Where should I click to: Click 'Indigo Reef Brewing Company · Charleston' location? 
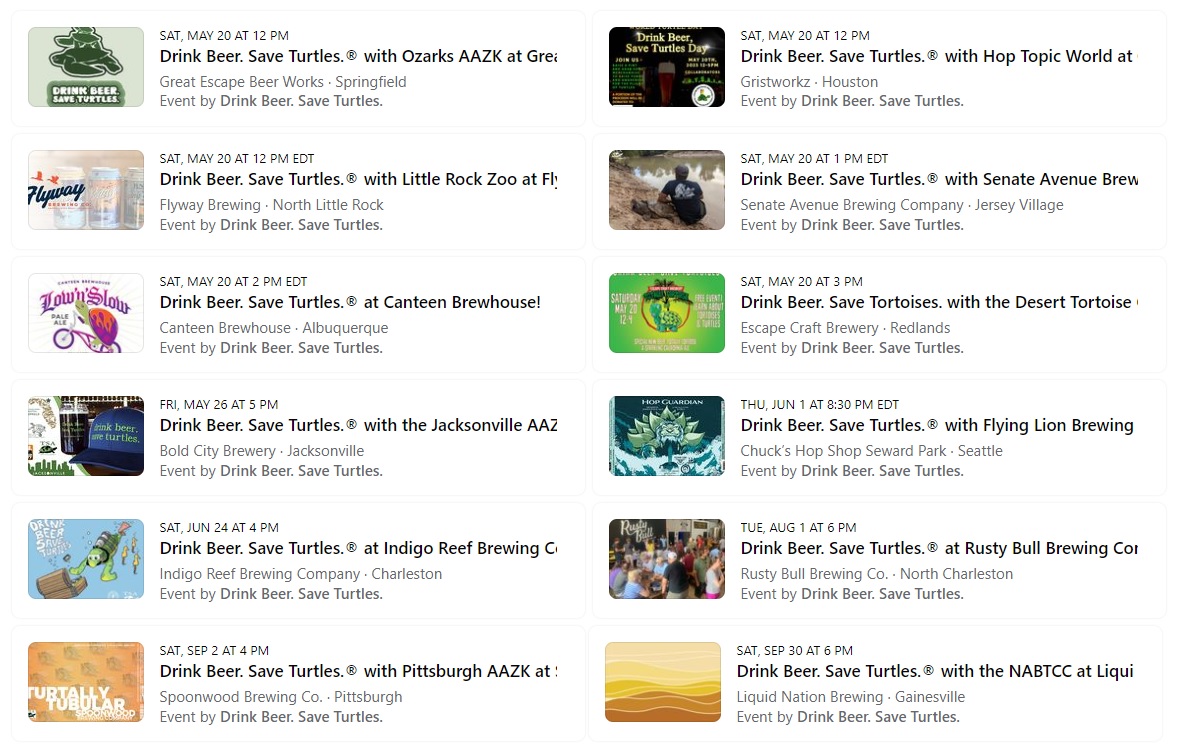pyautogui.click(x=301, y=574)
